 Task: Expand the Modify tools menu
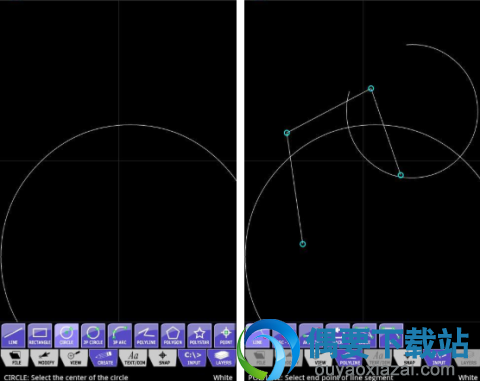(x=45, y=358)
